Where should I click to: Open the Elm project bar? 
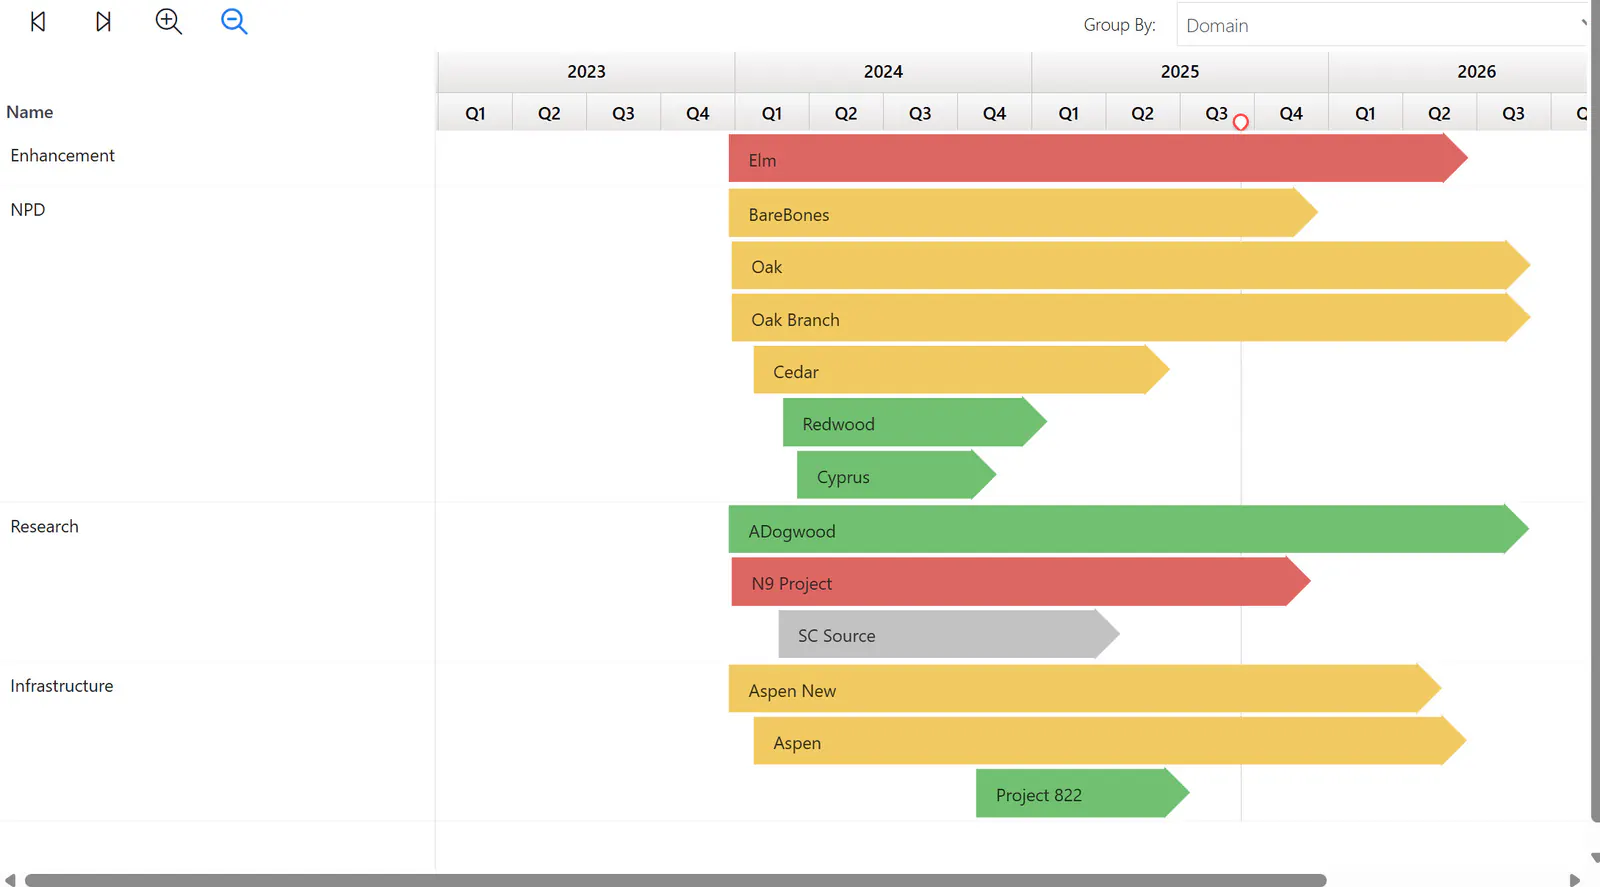point(1098,158)
